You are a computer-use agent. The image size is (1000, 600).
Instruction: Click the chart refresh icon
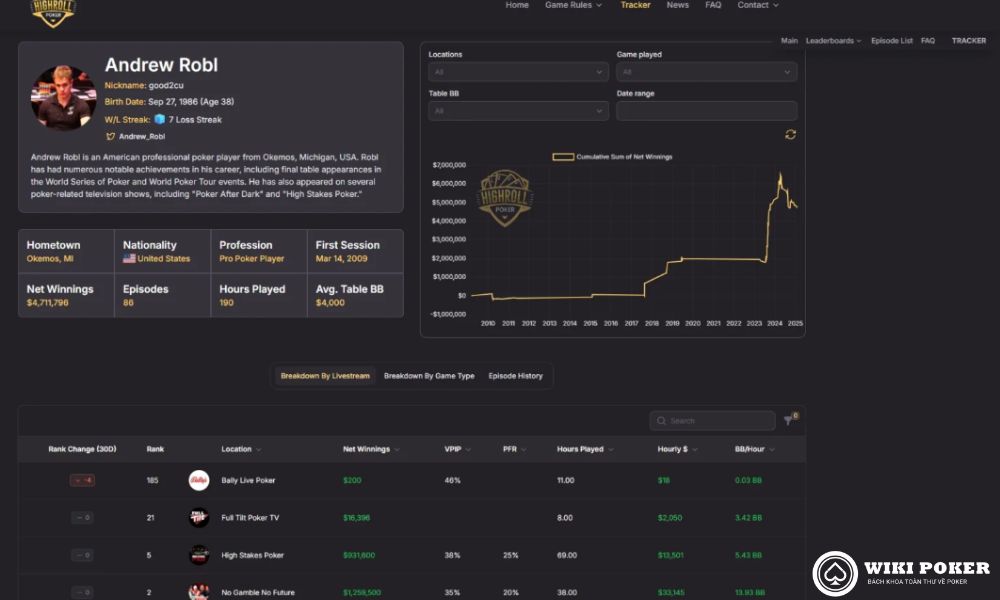[790, 134]
